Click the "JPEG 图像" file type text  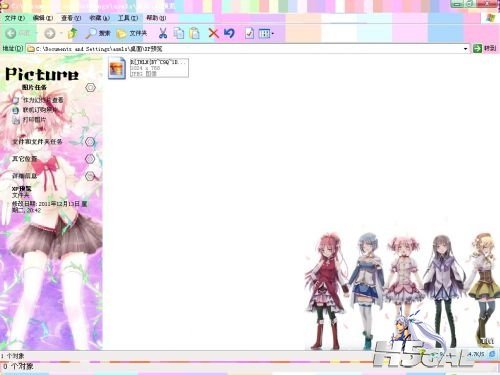143,74
